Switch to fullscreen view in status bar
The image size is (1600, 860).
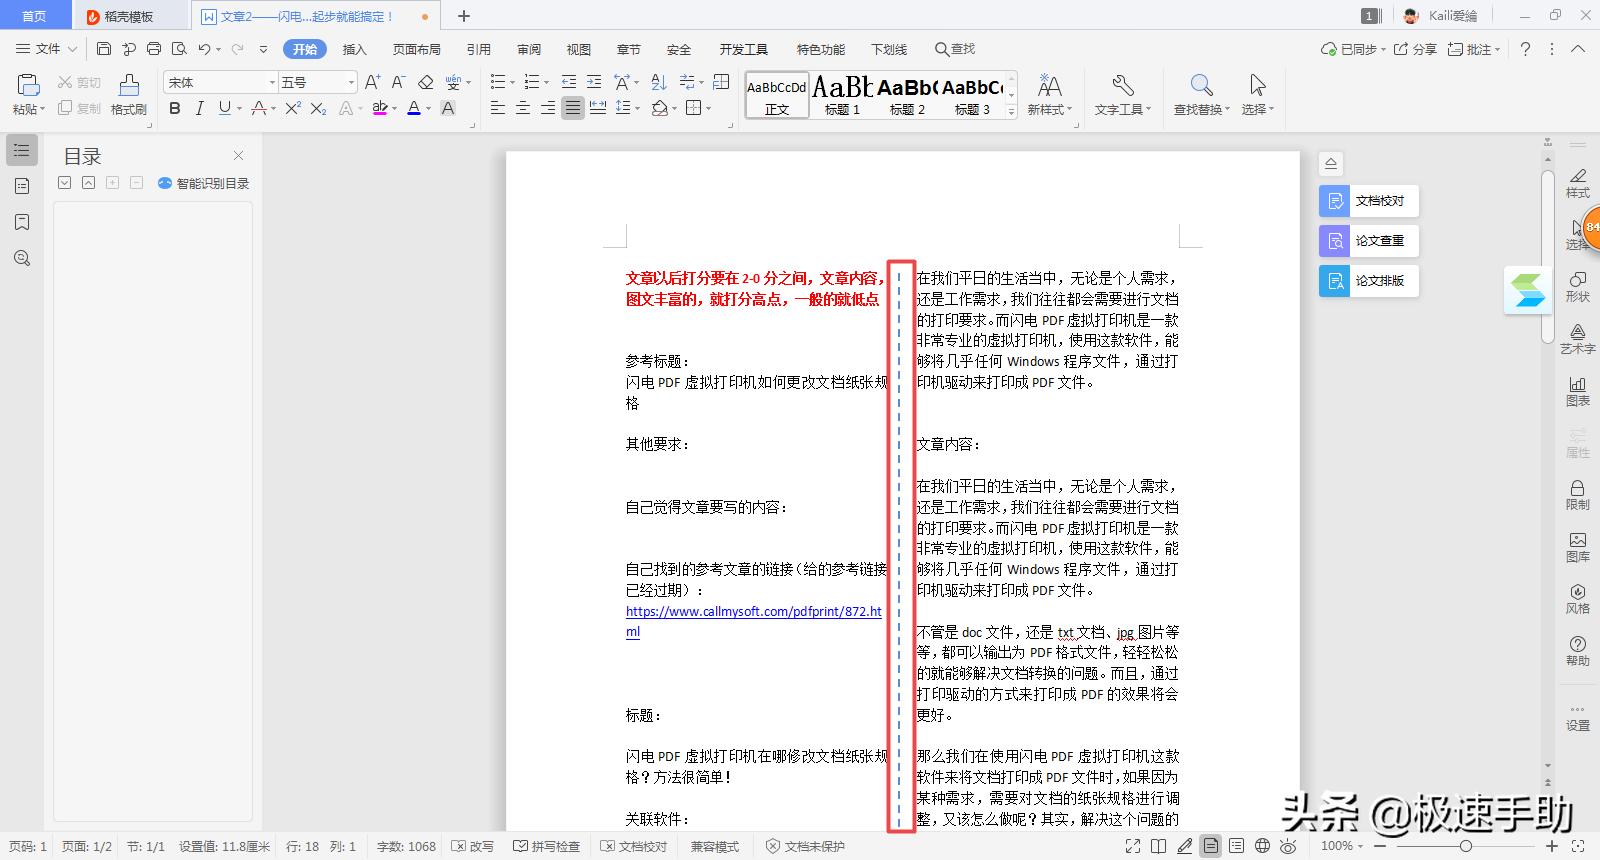[x=1132, y=846]
